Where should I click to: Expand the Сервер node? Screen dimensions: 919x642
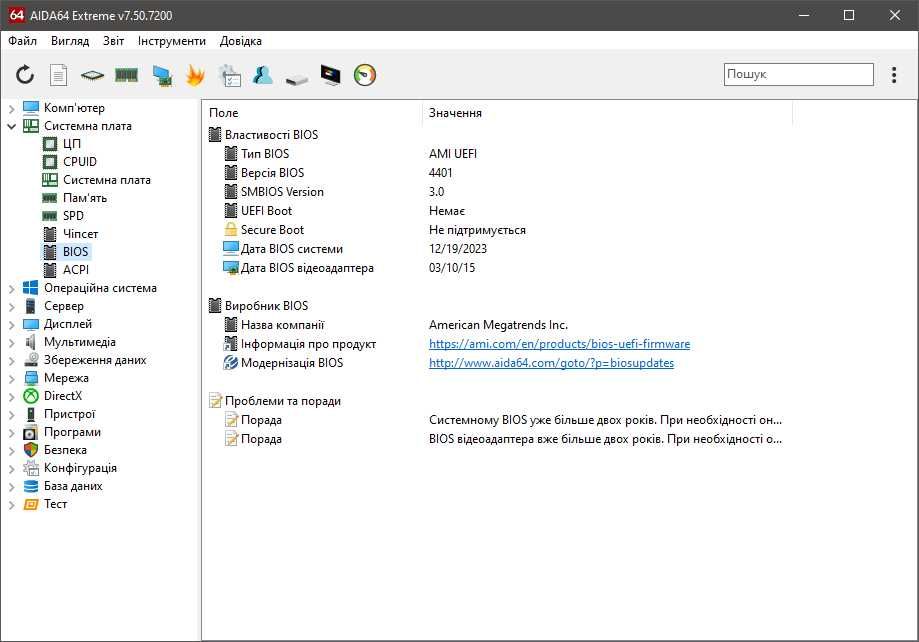(11, 306)
